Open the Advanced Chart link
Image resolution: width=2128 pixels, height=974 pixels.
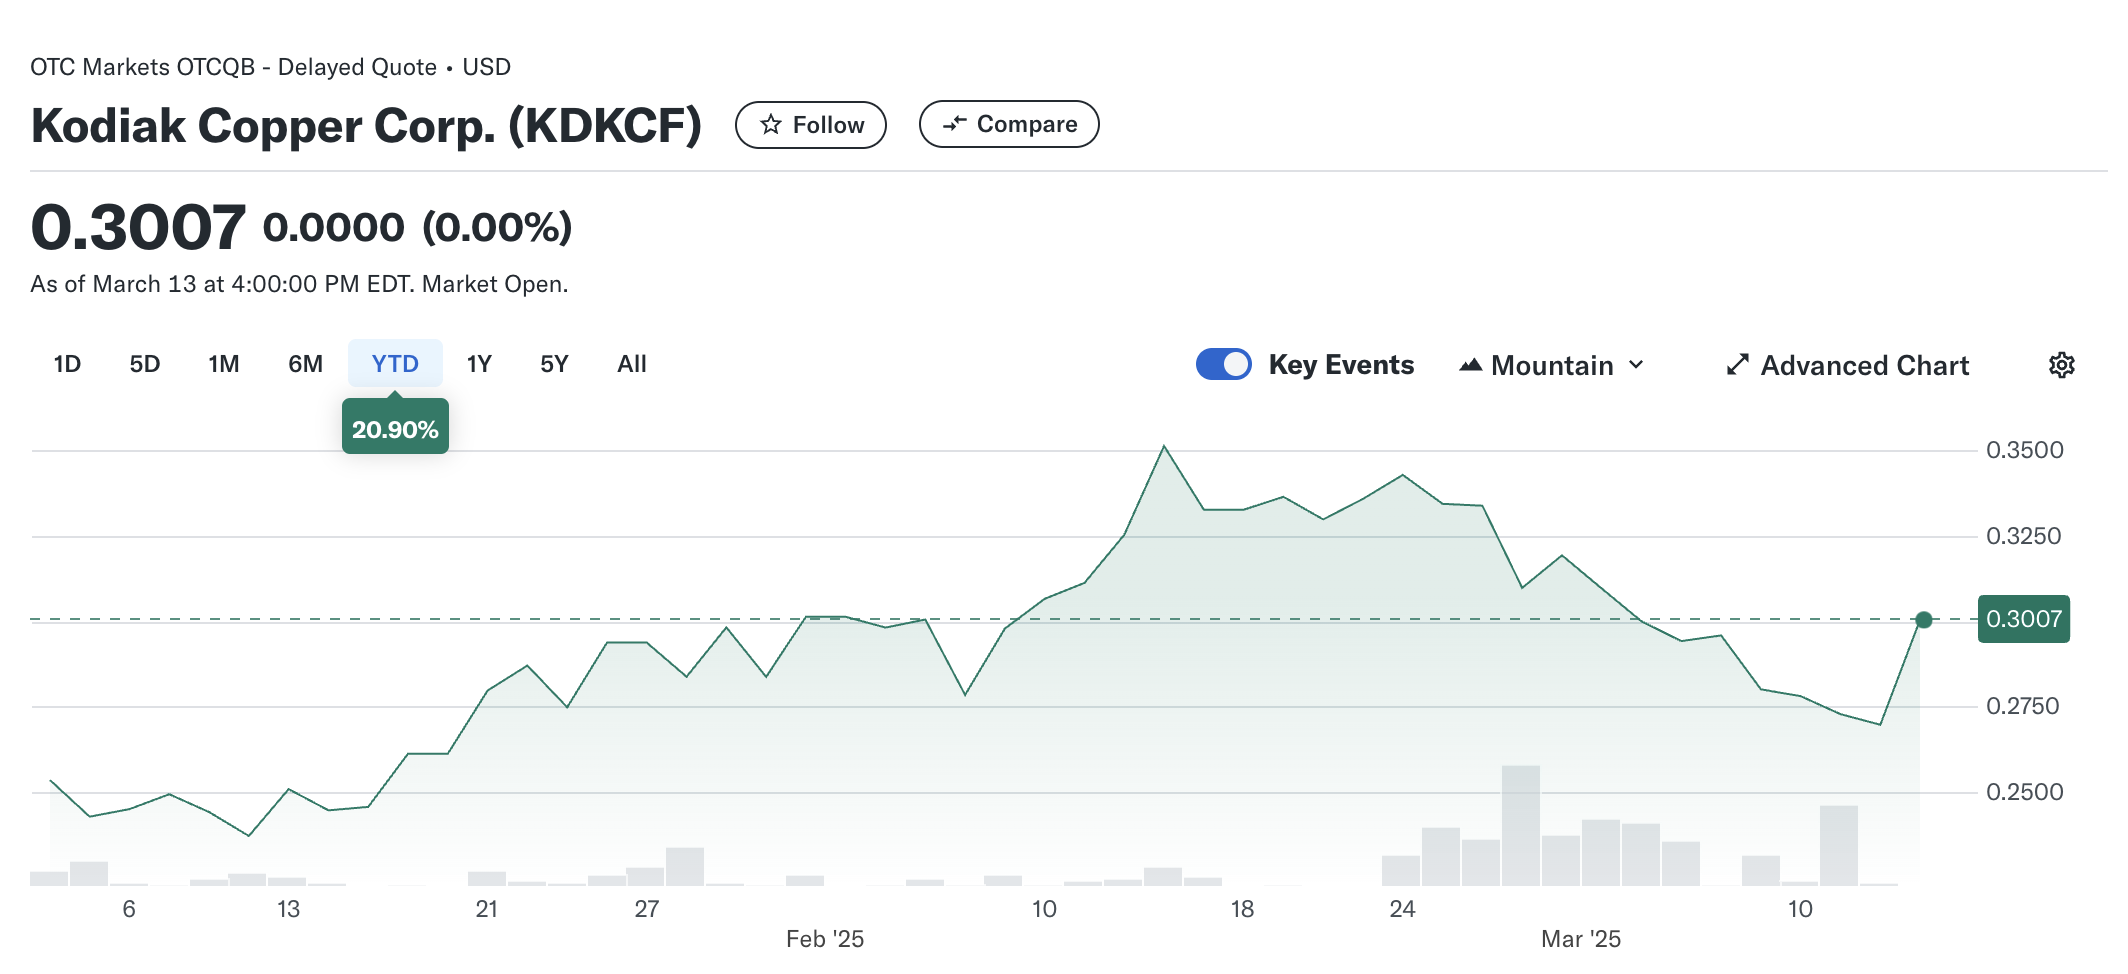pyautogui.click(x=1864, y=366)
